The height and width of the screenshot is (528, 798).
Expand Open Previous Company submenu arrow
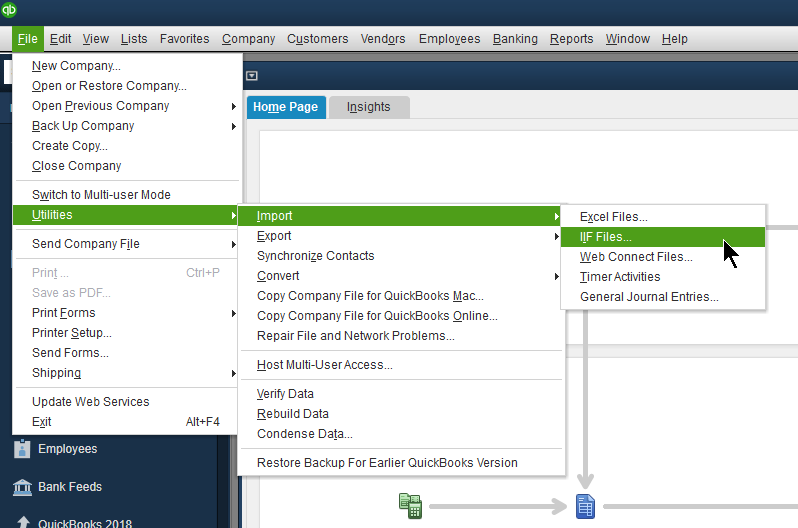(234, 106)
